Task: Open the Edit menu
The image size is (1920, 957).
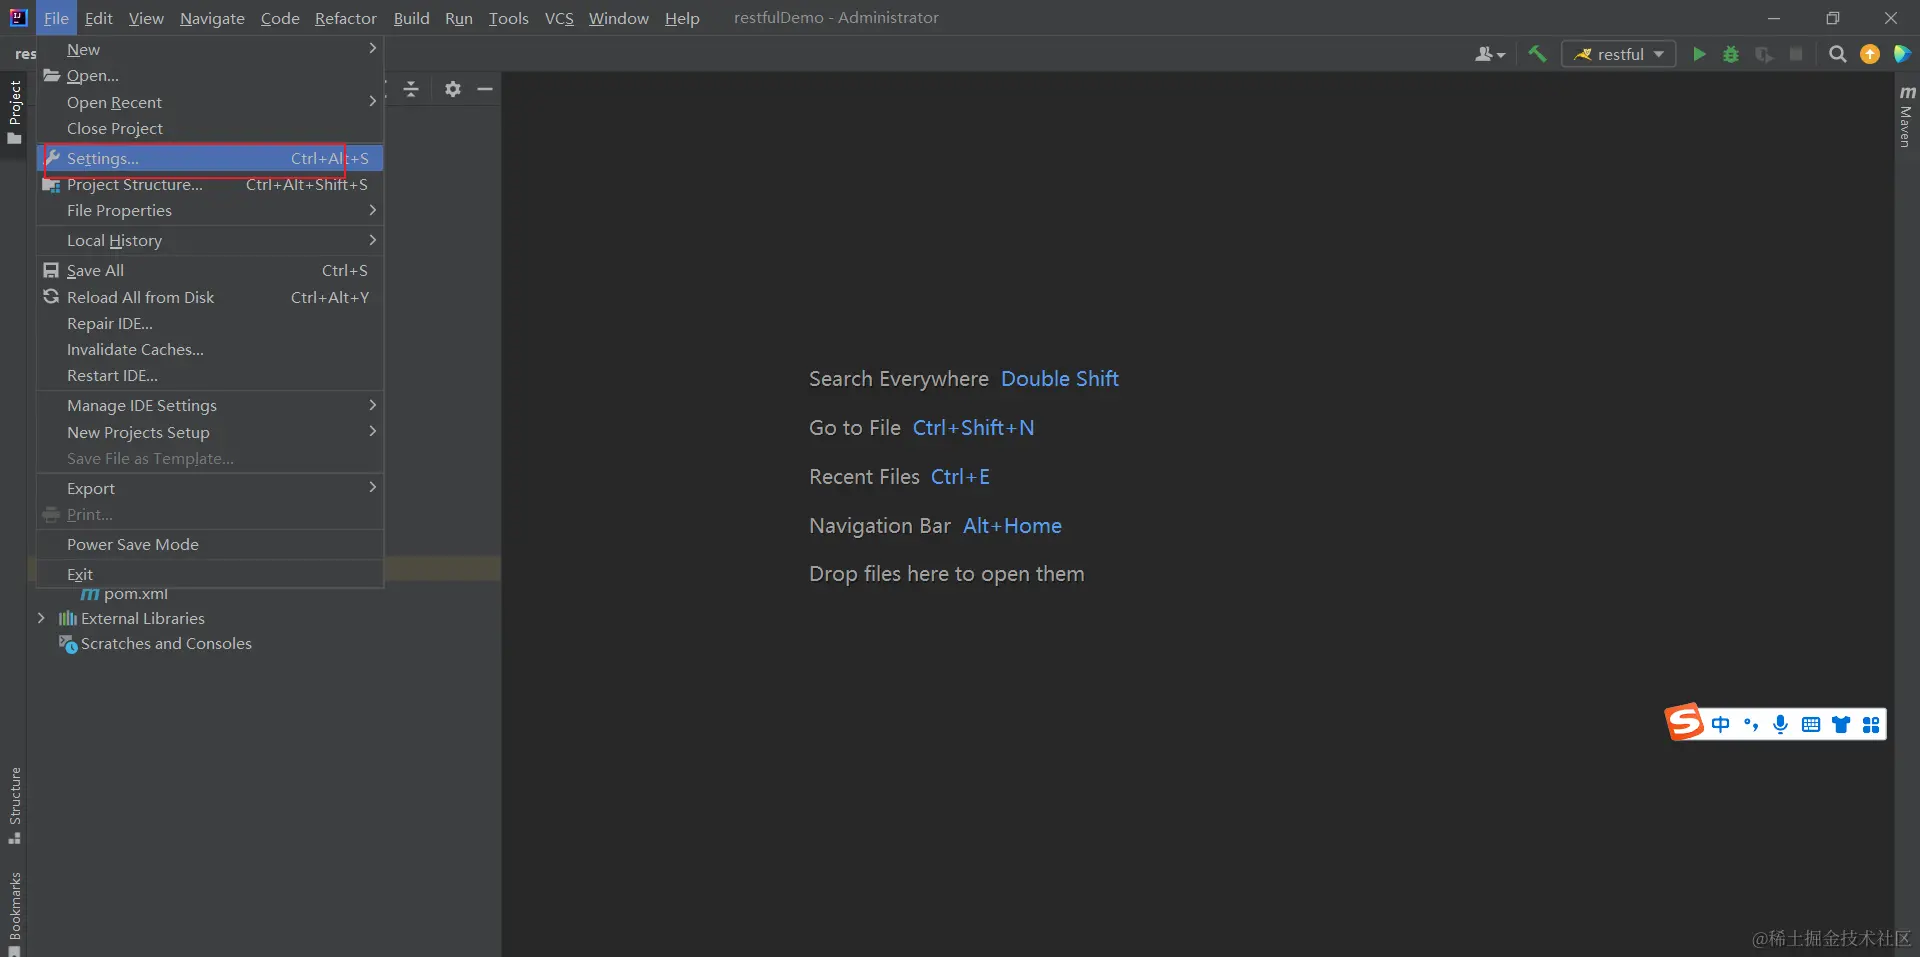Action: tap(98, 18)
